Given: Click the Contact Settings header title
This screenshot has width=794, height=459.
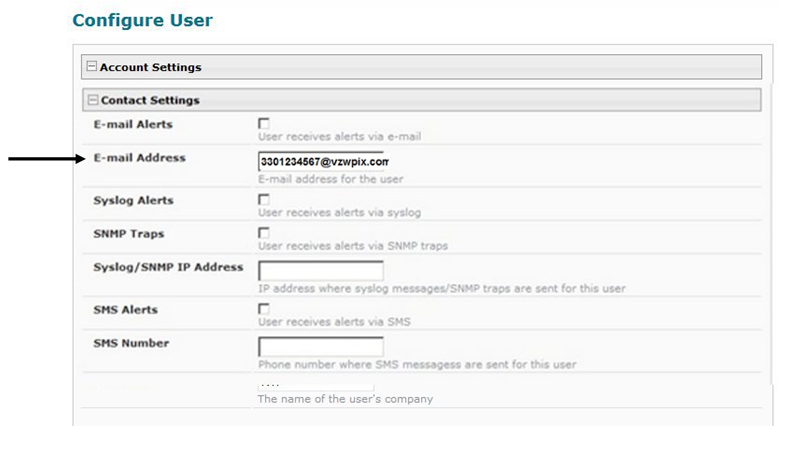Looking at the screenshot, I should (x=150, y=100).
